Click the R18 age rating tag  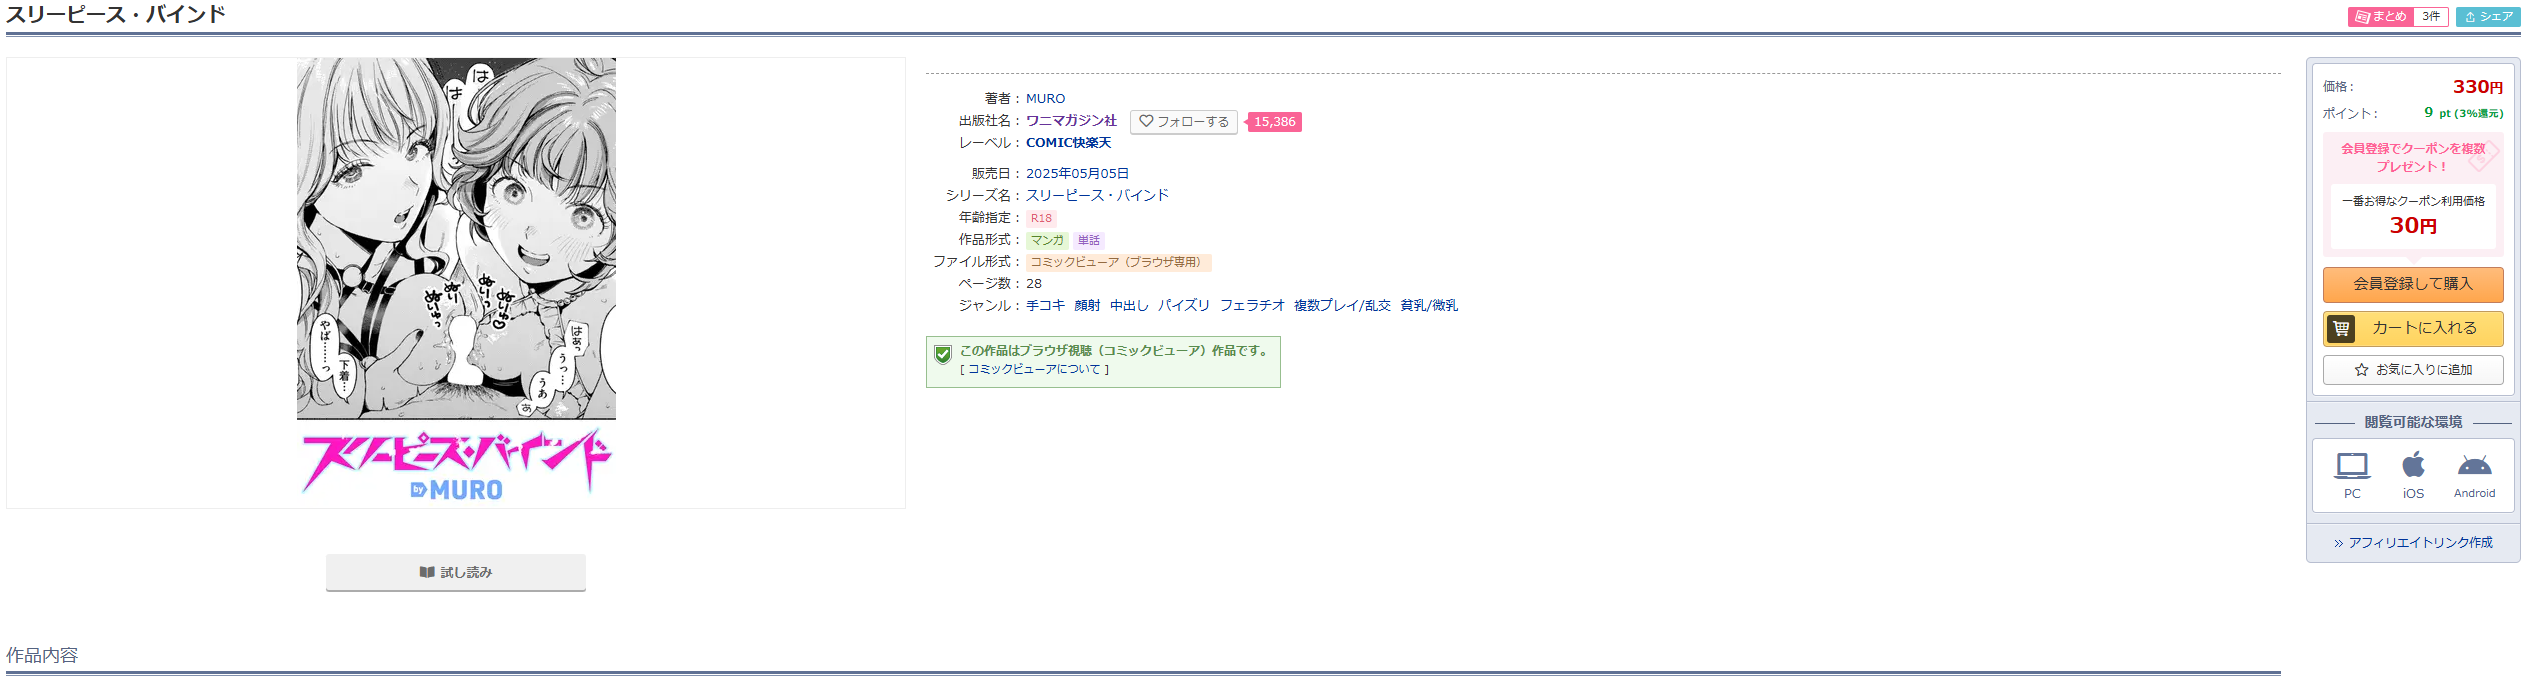click(x=1041, y=218)
